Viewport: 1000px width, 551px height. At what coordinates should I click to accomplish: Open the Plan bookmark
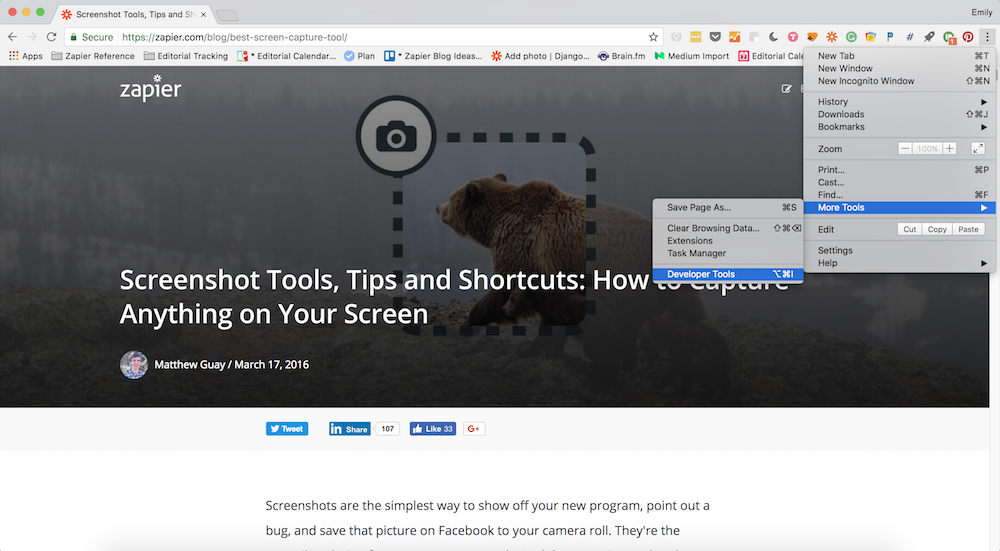(360, 56)
